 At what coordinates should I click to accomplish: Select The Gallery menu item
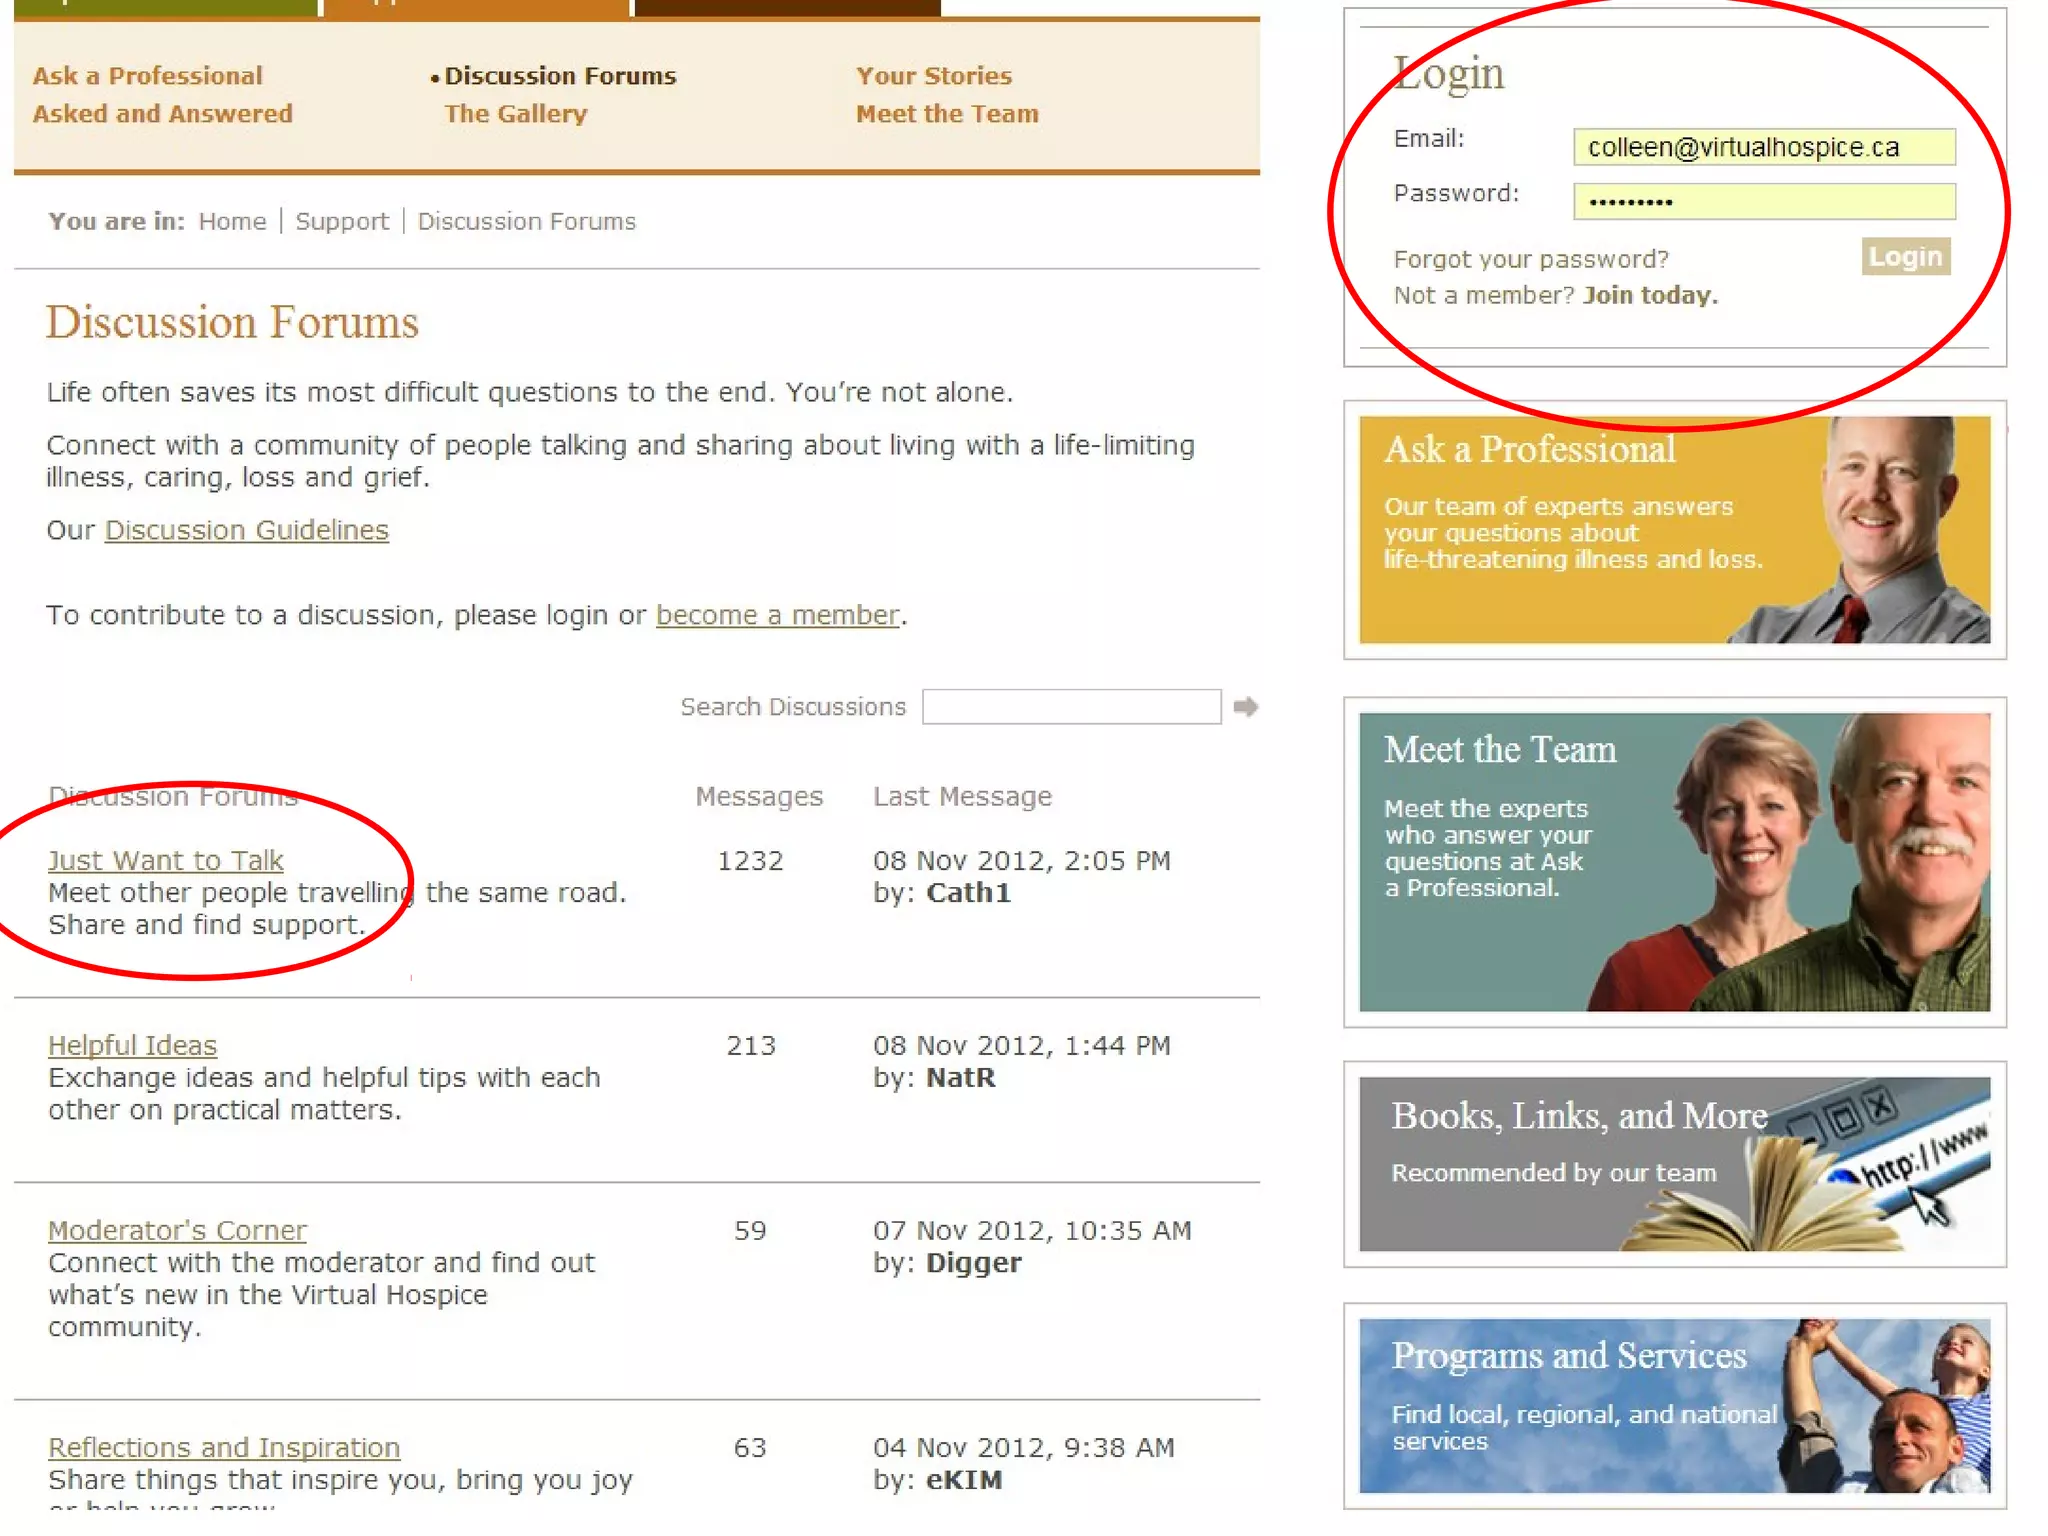[x=516, y=114]
